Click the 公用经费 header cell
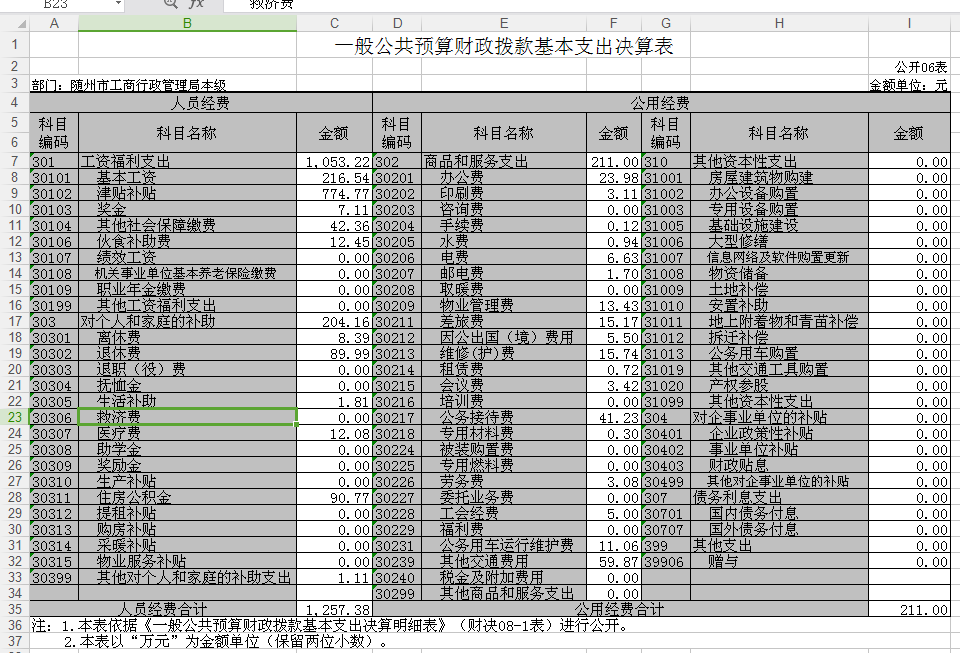 click(660, 103)
